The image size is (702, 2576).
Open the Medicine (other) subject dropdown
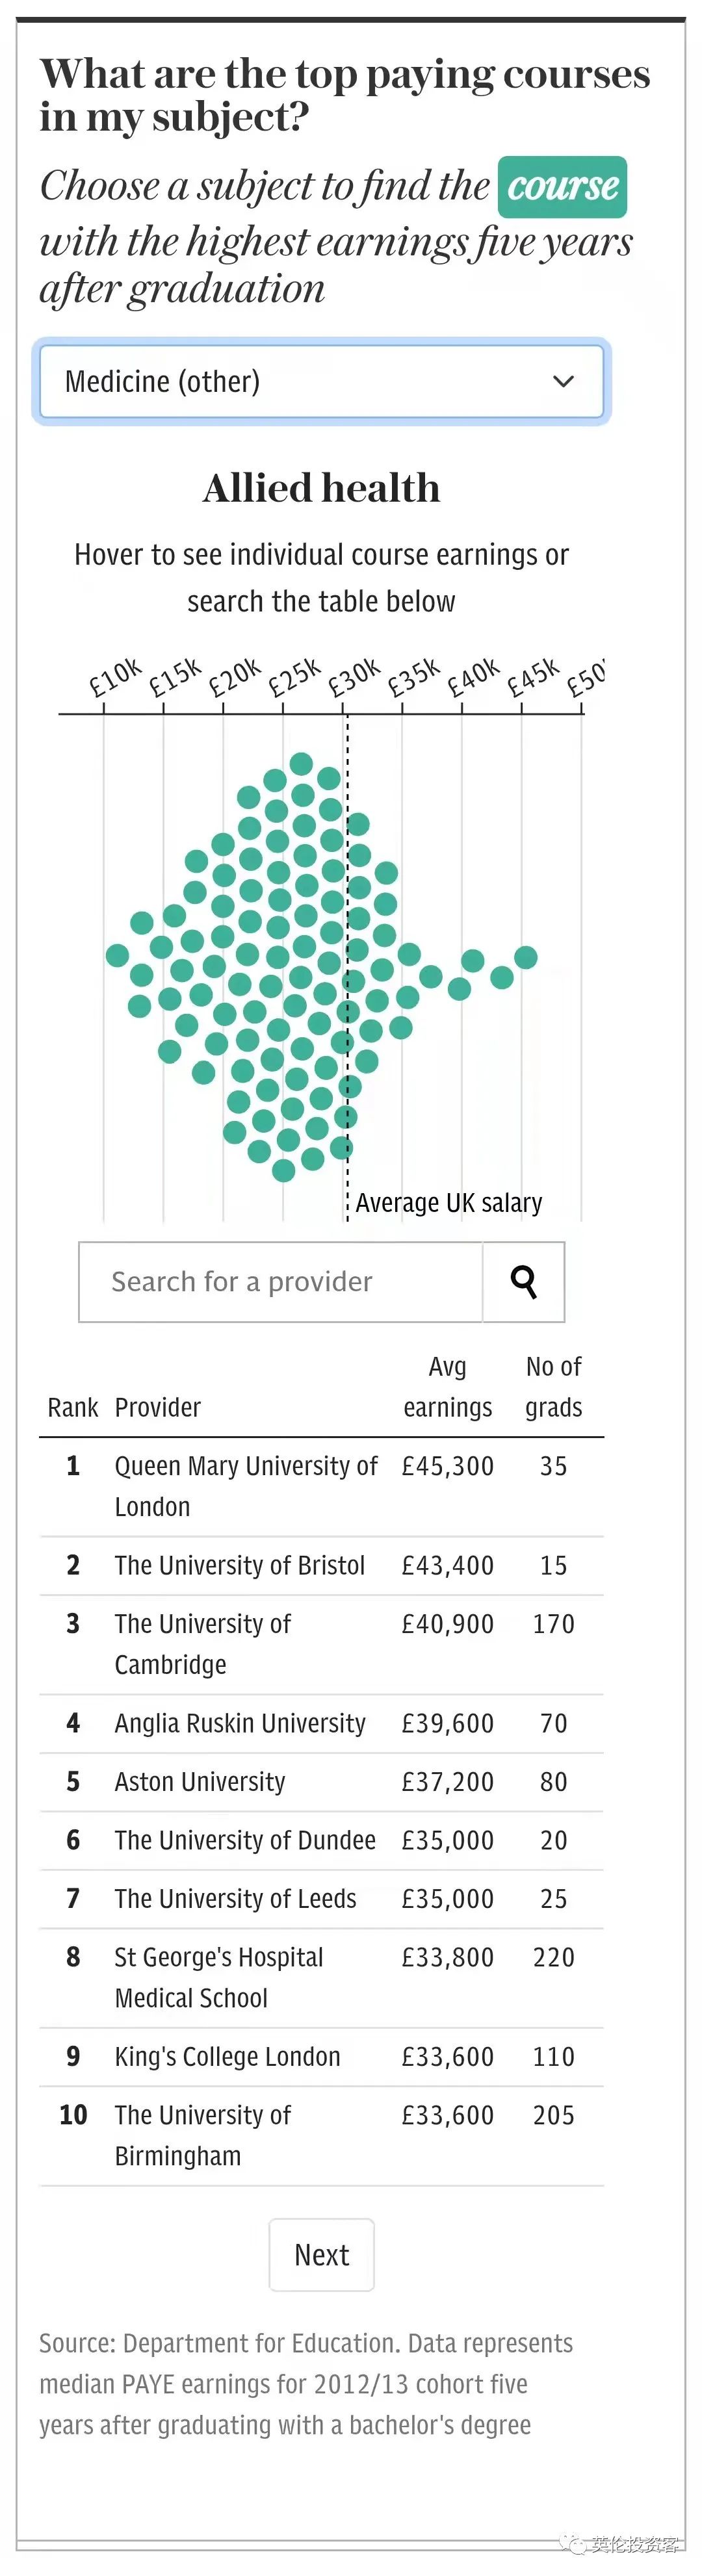[x=321, y=381]
